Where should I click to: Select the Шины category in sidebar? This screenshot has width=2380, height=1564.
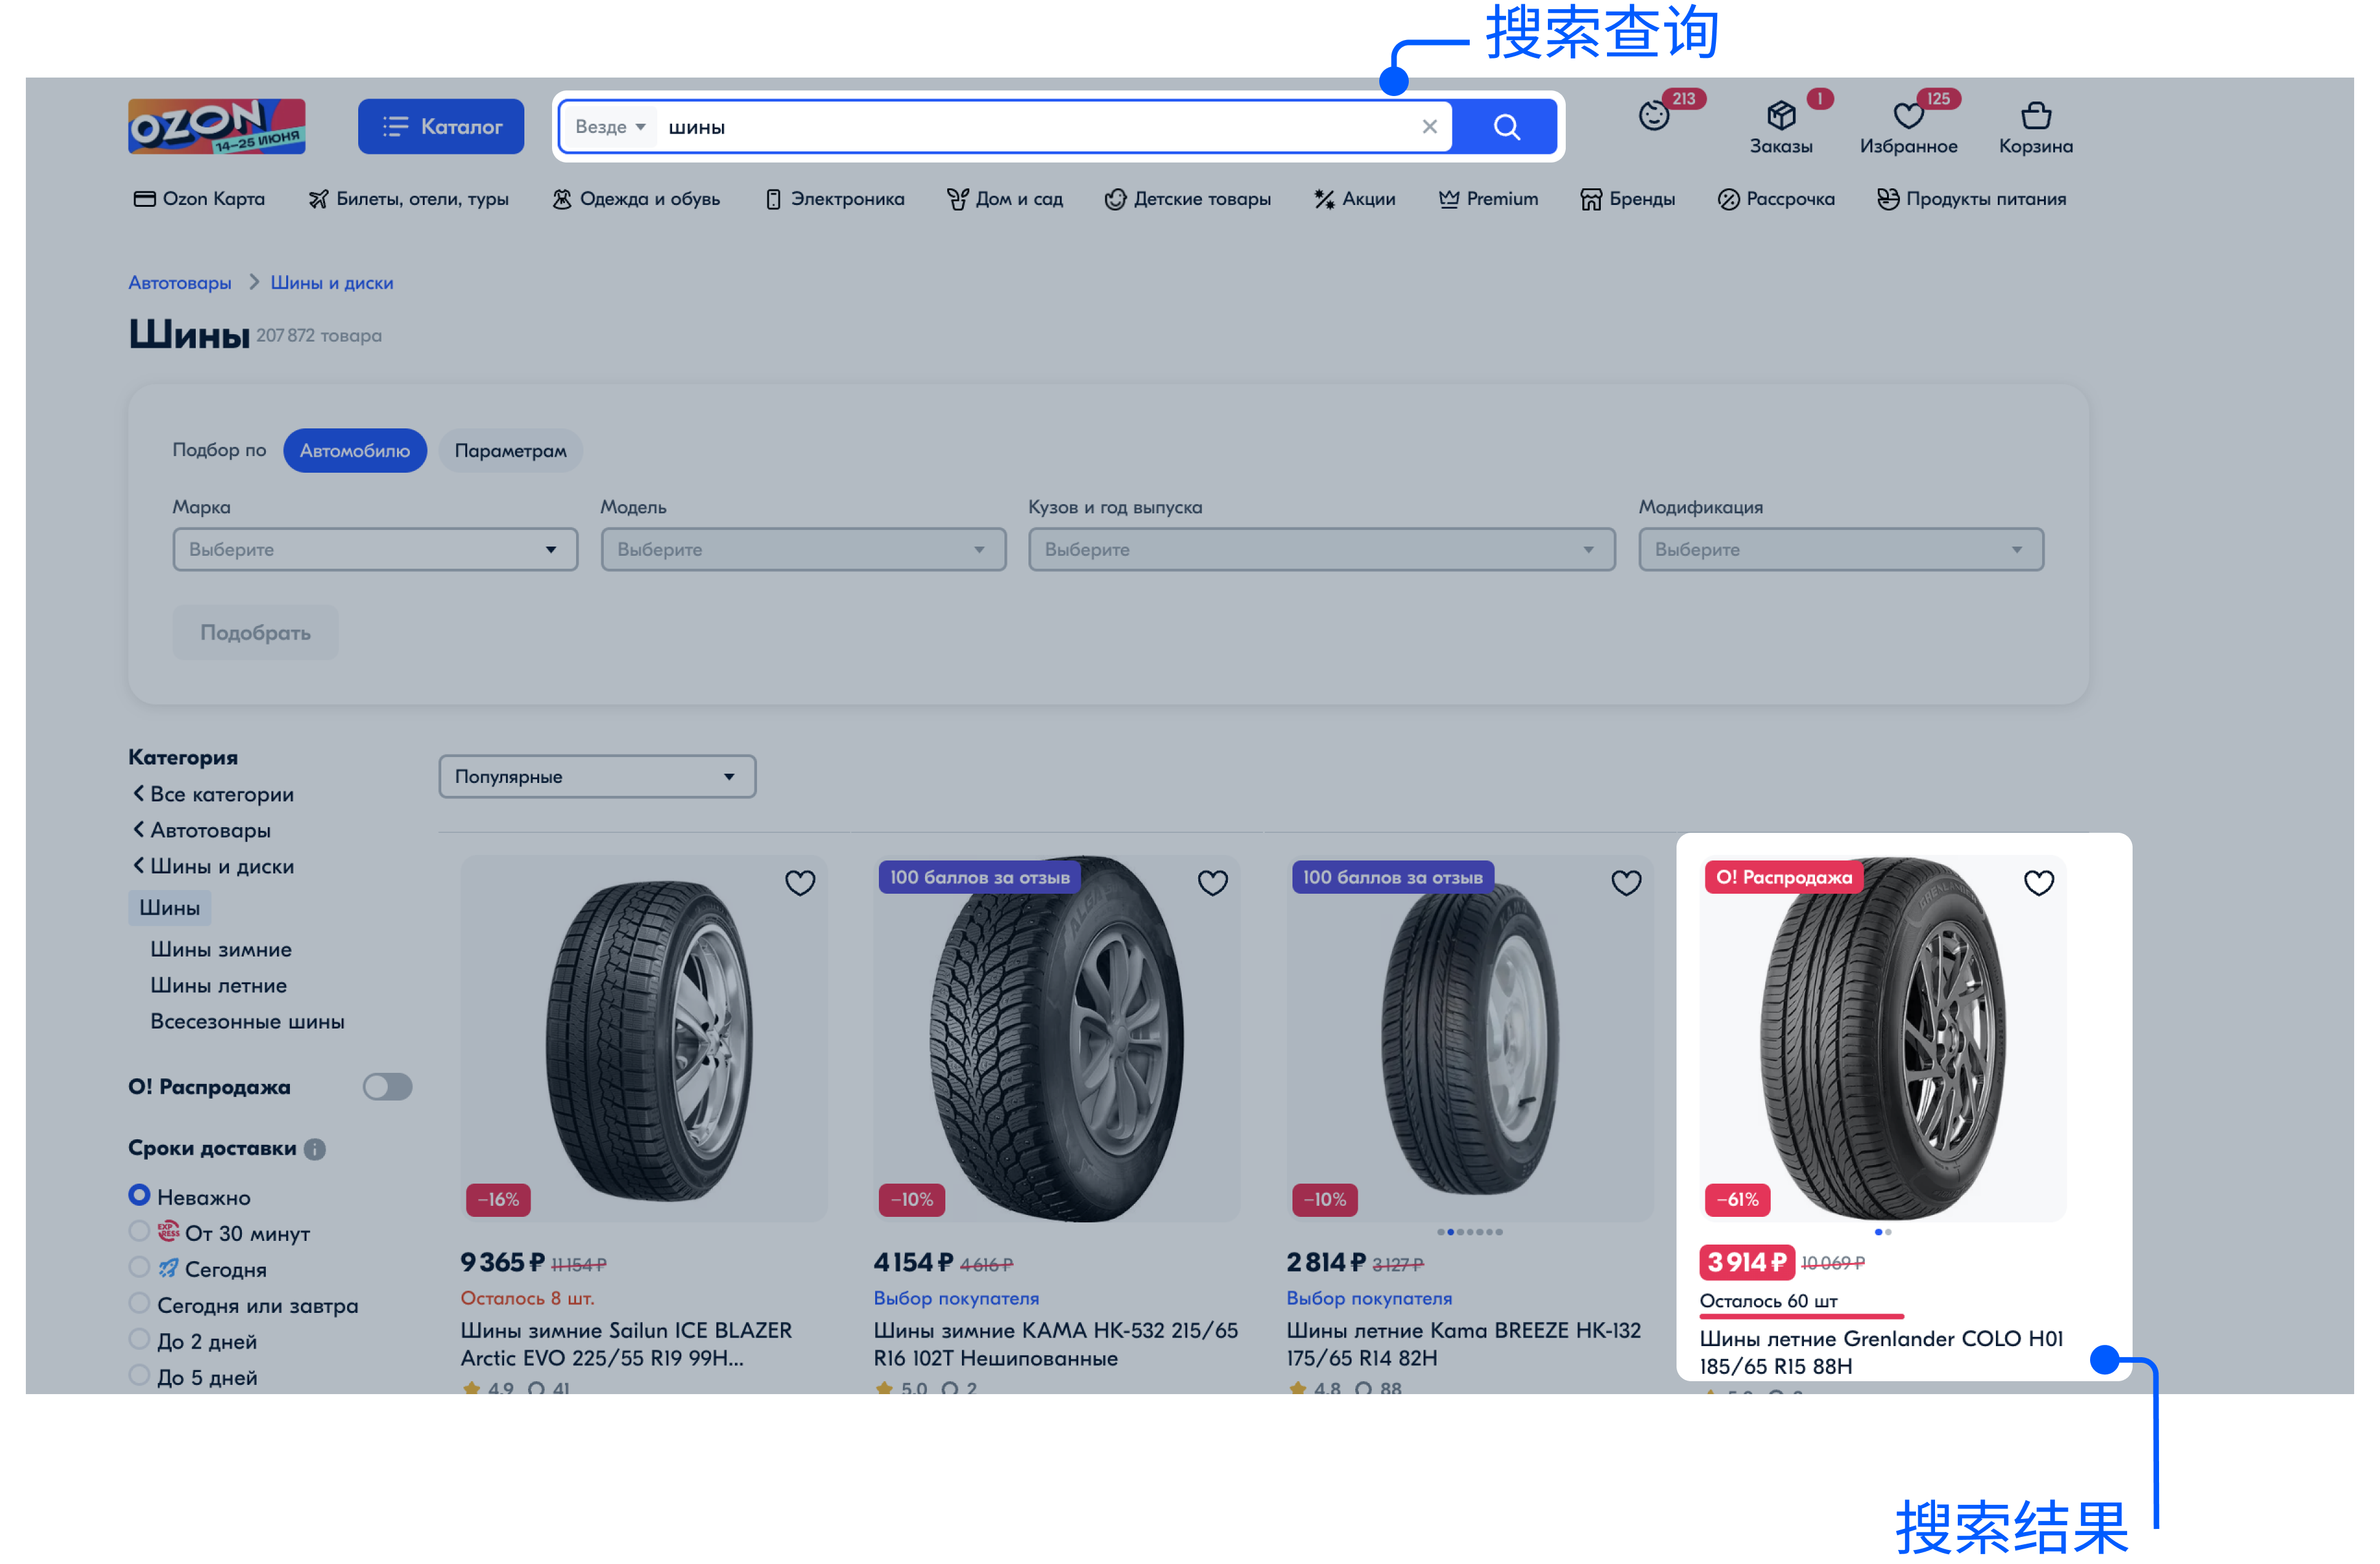point(169,907)
